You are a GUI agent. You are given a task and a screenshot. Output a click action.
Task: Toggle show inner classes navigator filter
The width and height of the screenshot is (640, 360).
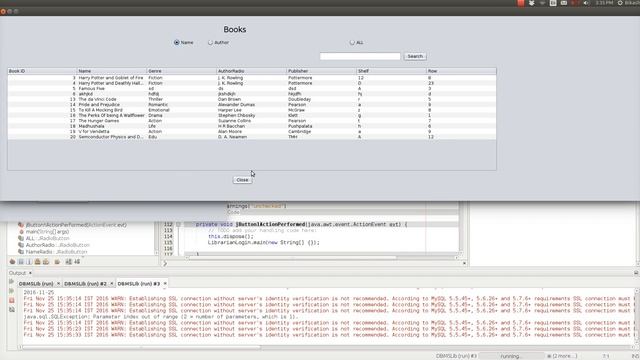click(57, 262)
